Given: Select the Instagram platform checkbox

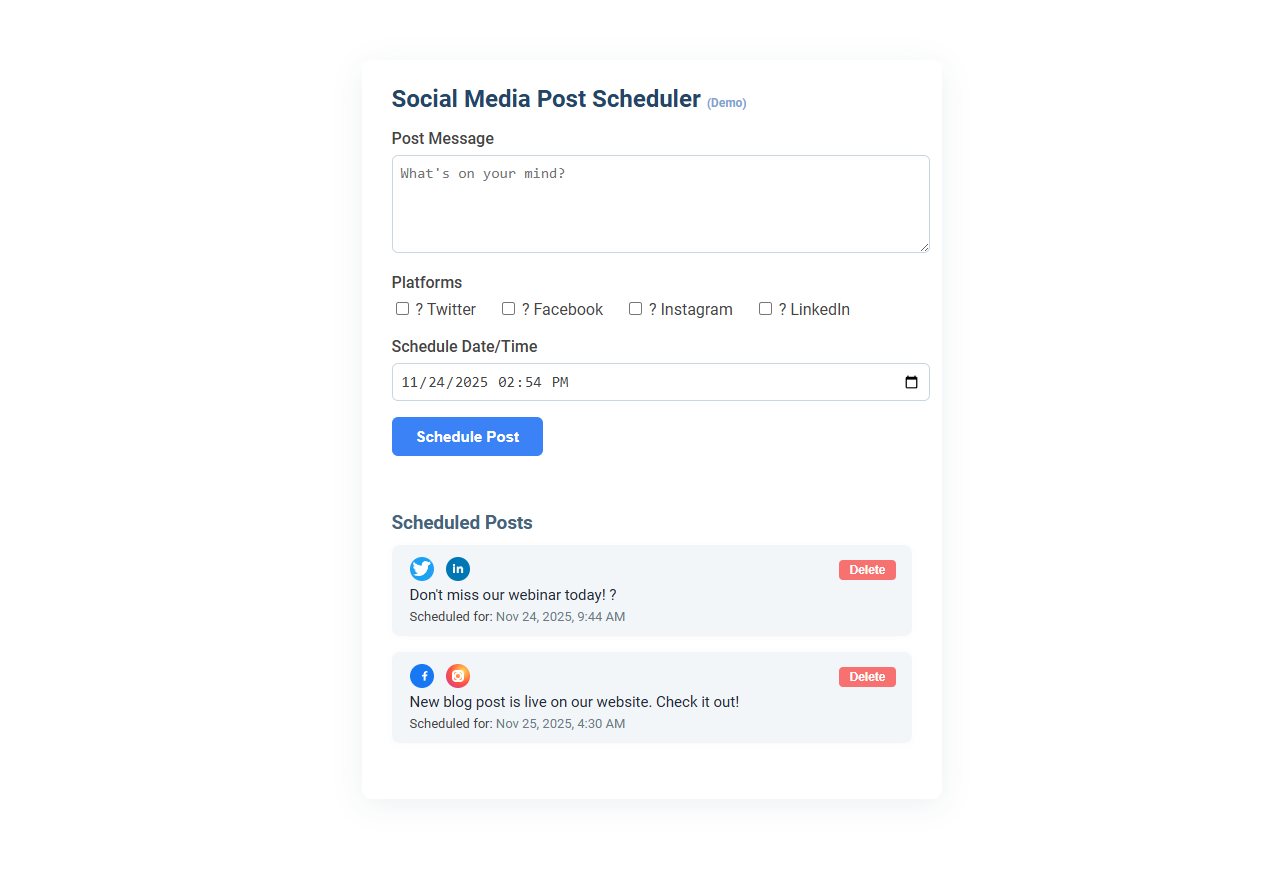Looking at the screenshot, I should tap(636, 308).
